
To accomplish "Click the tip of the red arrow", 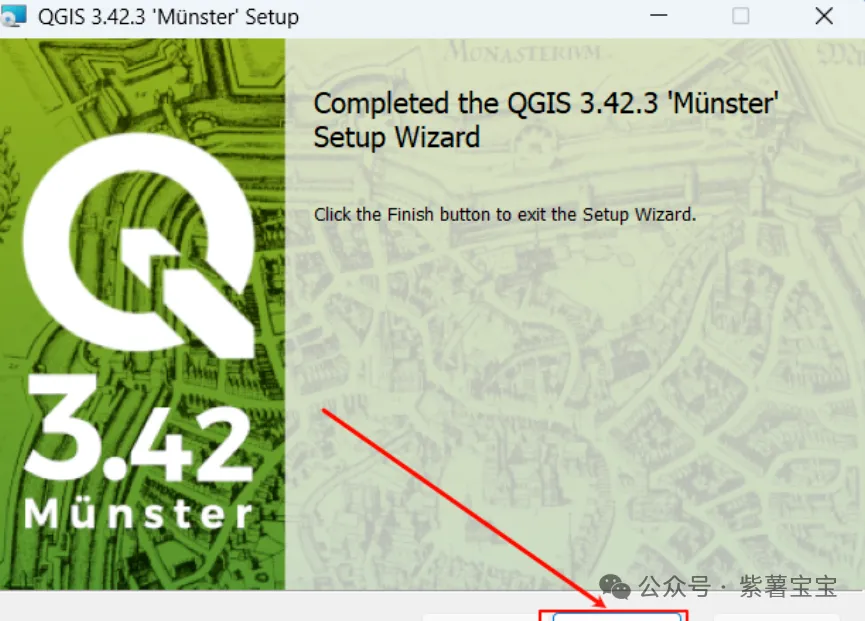I will 603,606.
